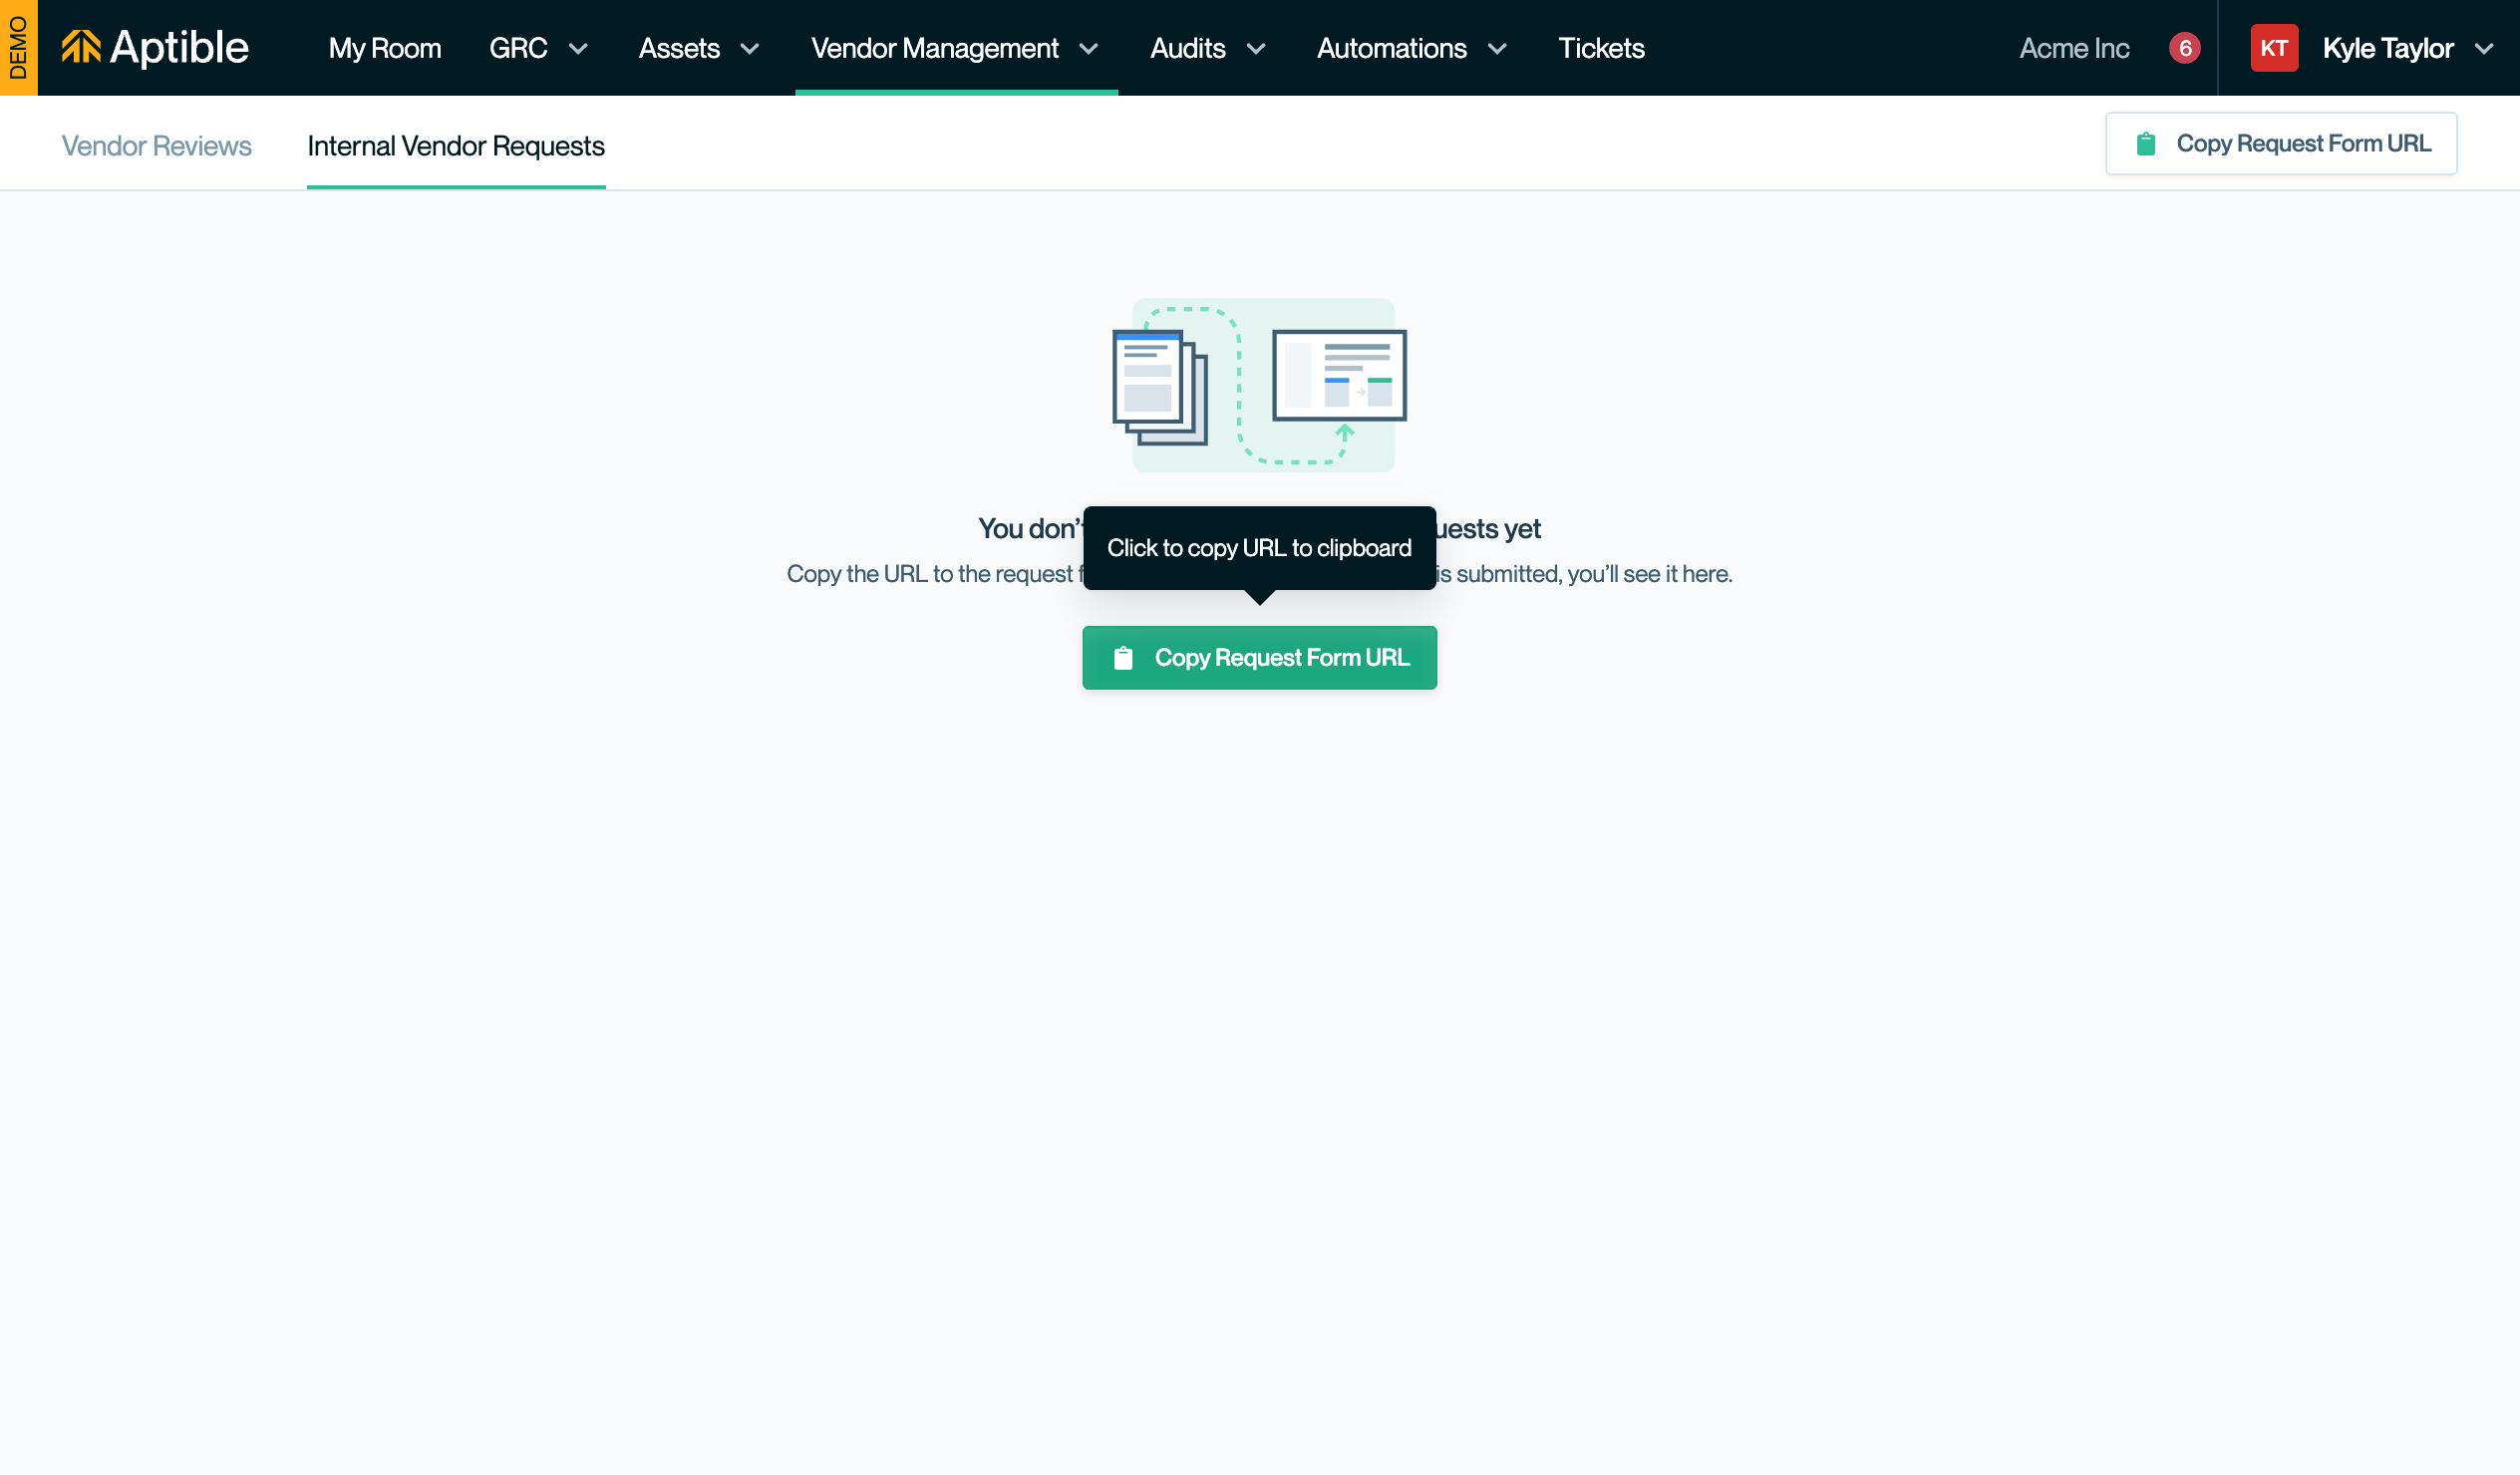Screen dimensions: 2520x1475
Task: Open the Vendor Management dropdown arrow
Action: click(1089, 49)
